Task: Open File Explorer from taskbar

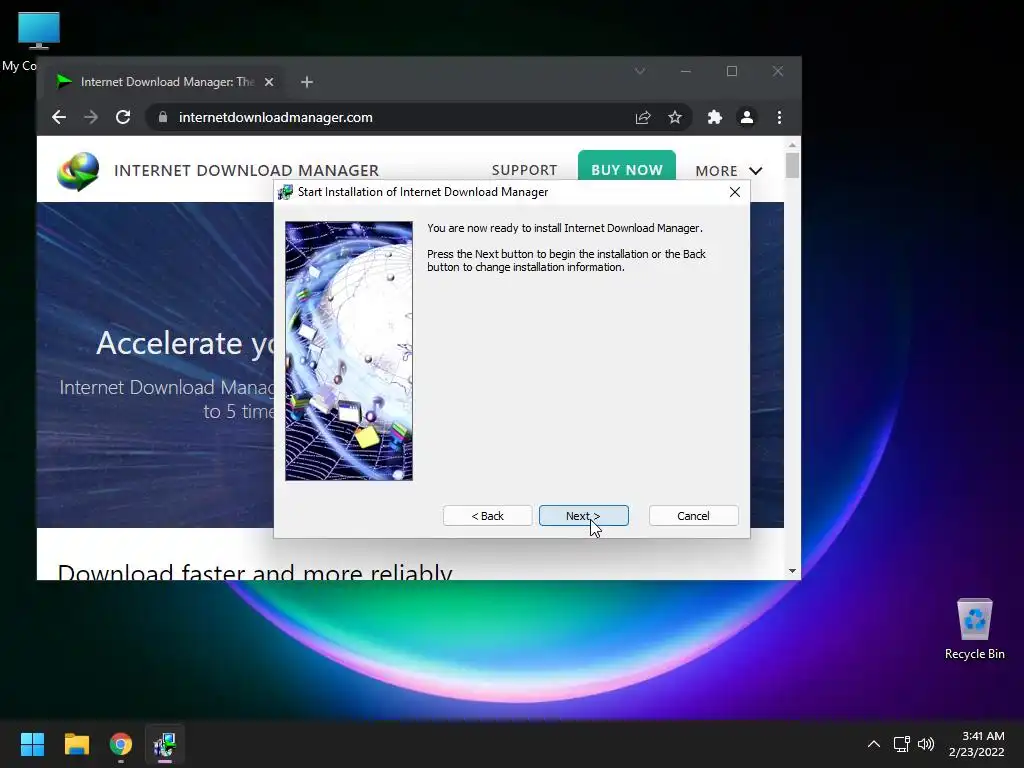Action: (x=76, y=744)
